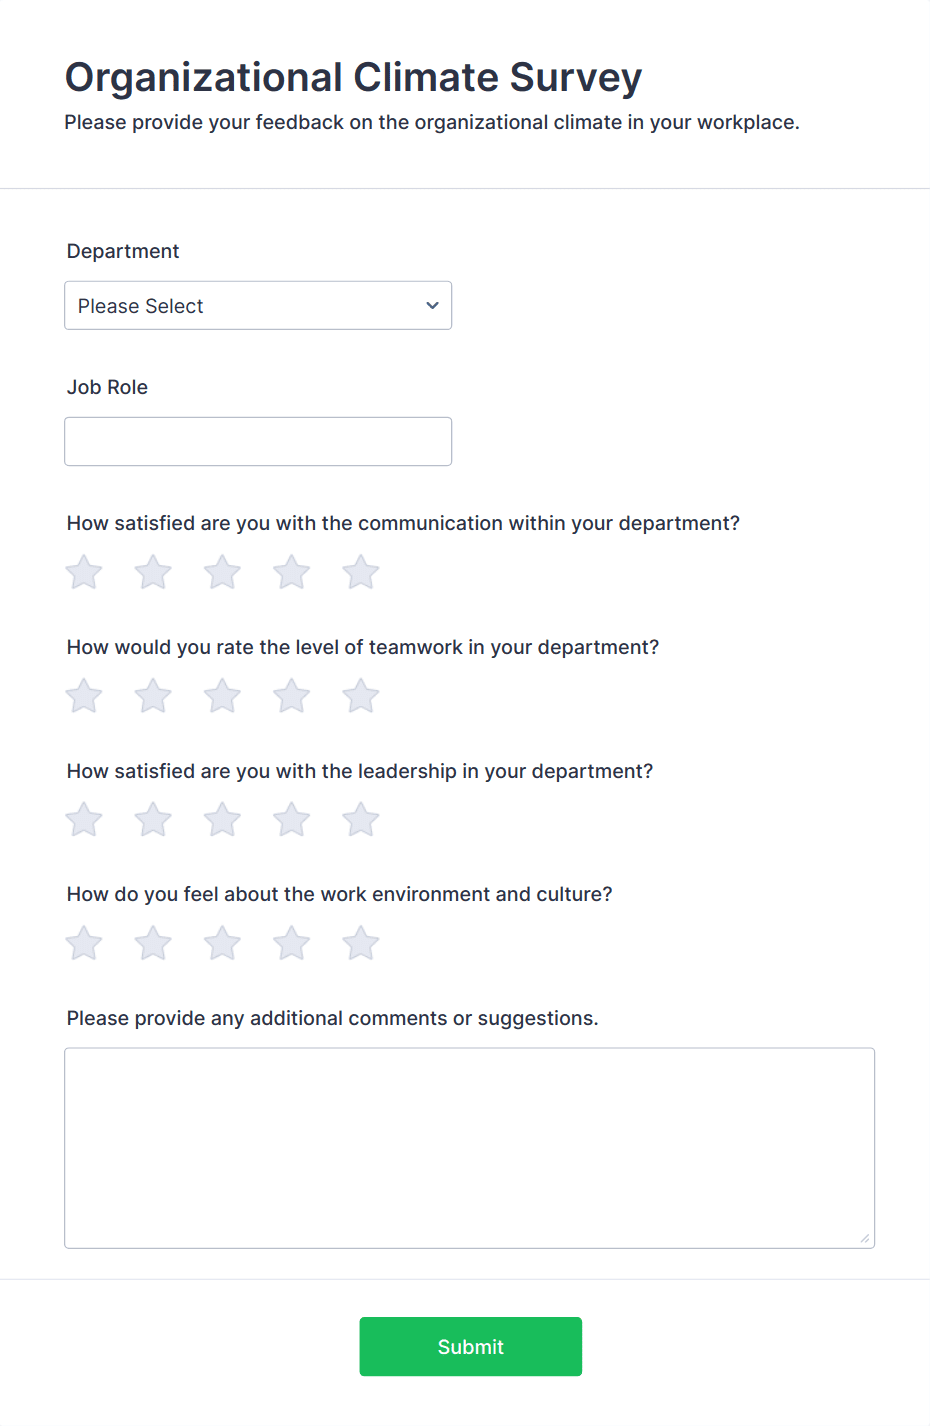Submit the climate survey form
The image size is (930, 1426).
(x=470, y=1346)
